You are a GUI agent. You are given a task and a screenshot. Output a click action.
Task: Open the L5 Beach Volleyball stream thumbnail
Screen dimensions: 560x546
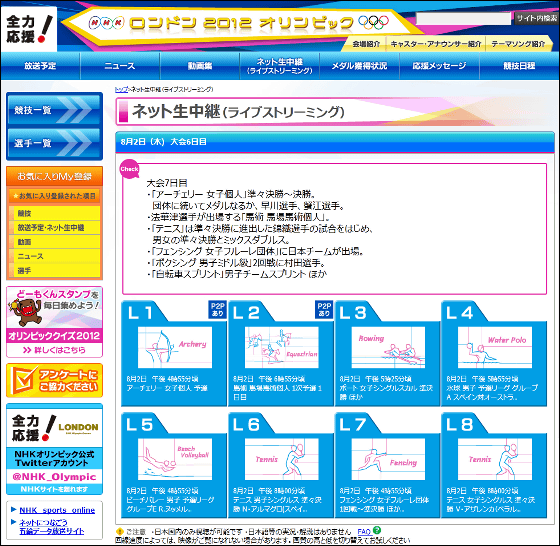coord(175,459)
